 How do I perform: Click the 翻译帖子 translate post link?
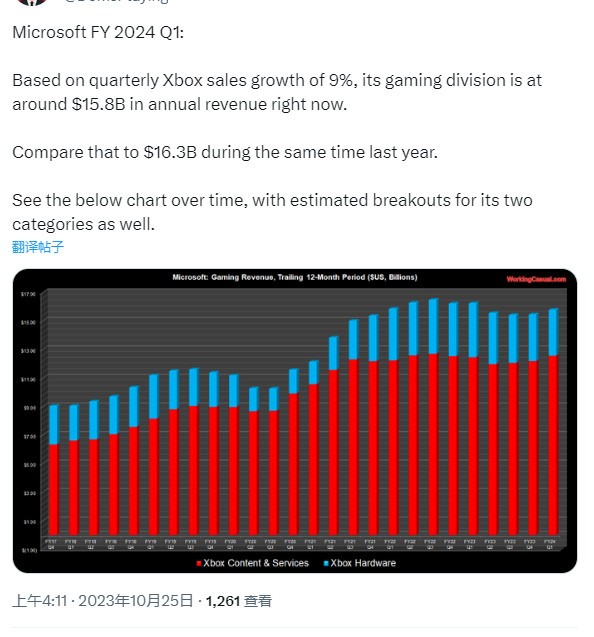pyautogui.click(x=38, y=247)
